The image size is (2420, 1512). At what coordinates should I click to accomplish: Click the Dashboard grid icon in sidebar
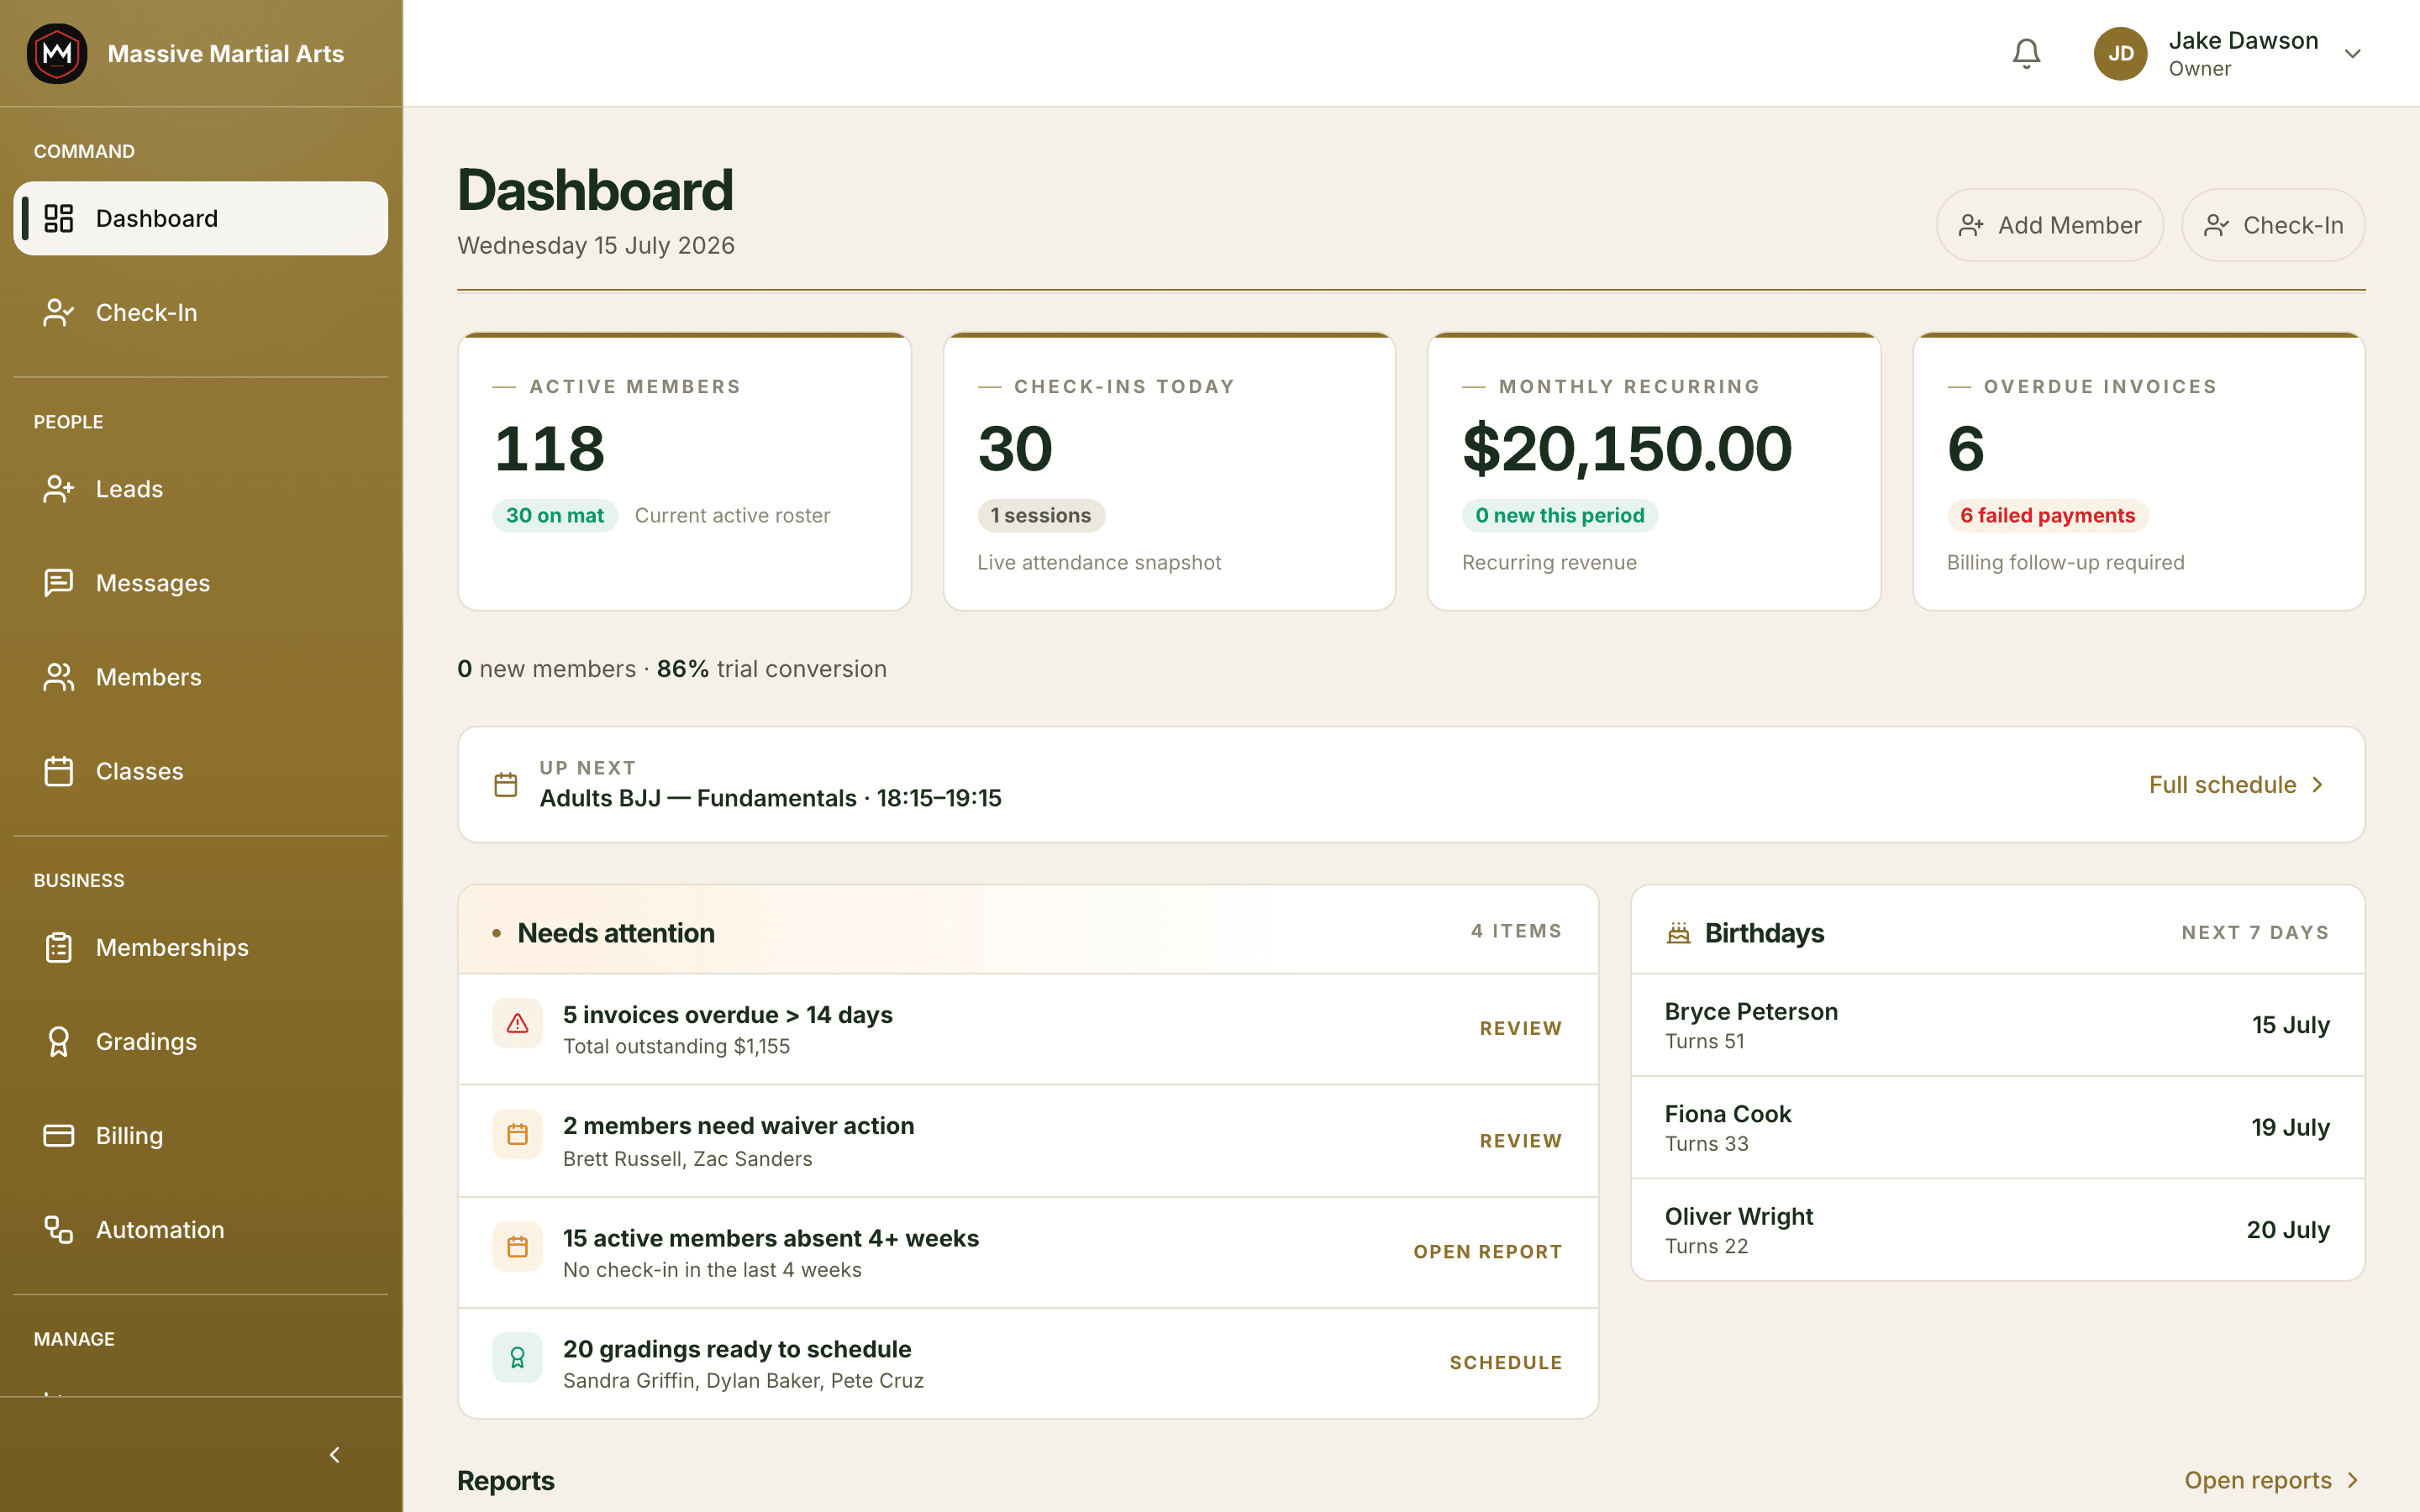[58, 218]
